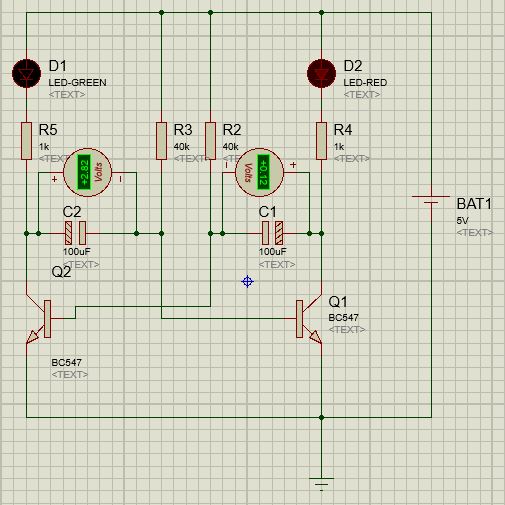
Task: Click the 40k value under R3
Action: click(x=182, y=146)
